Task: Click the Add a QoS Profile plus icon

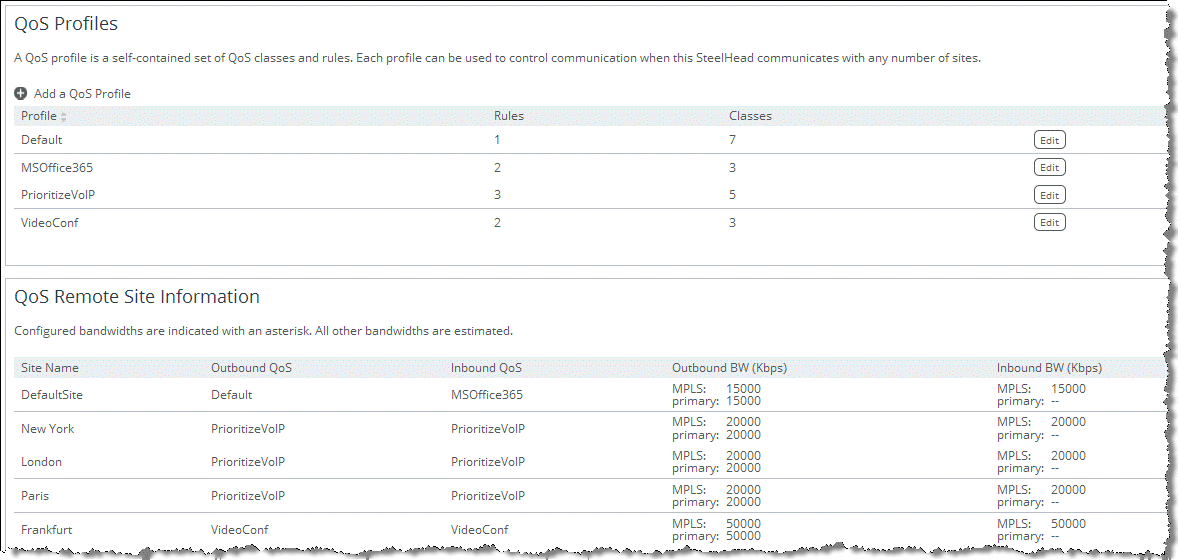Action: pos(21,93)
